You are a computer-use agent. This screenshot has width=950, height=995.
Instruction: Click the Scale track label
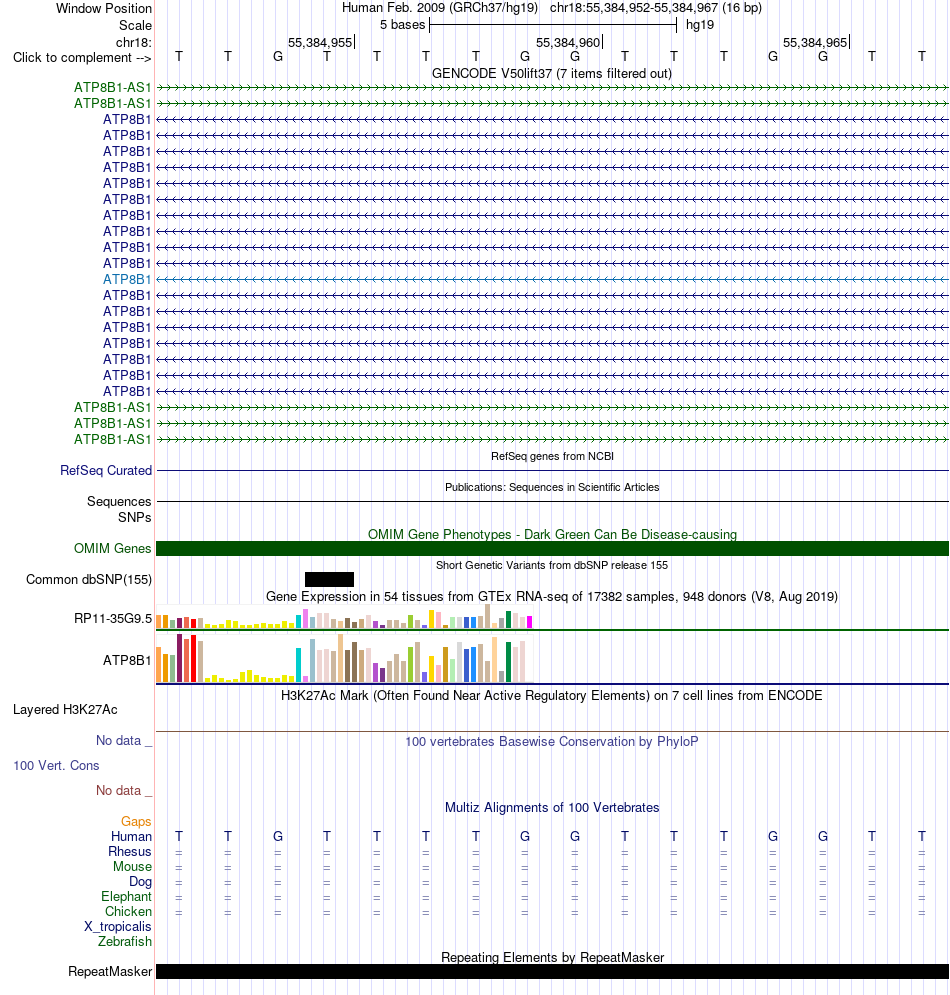click(x=135, y=25)
